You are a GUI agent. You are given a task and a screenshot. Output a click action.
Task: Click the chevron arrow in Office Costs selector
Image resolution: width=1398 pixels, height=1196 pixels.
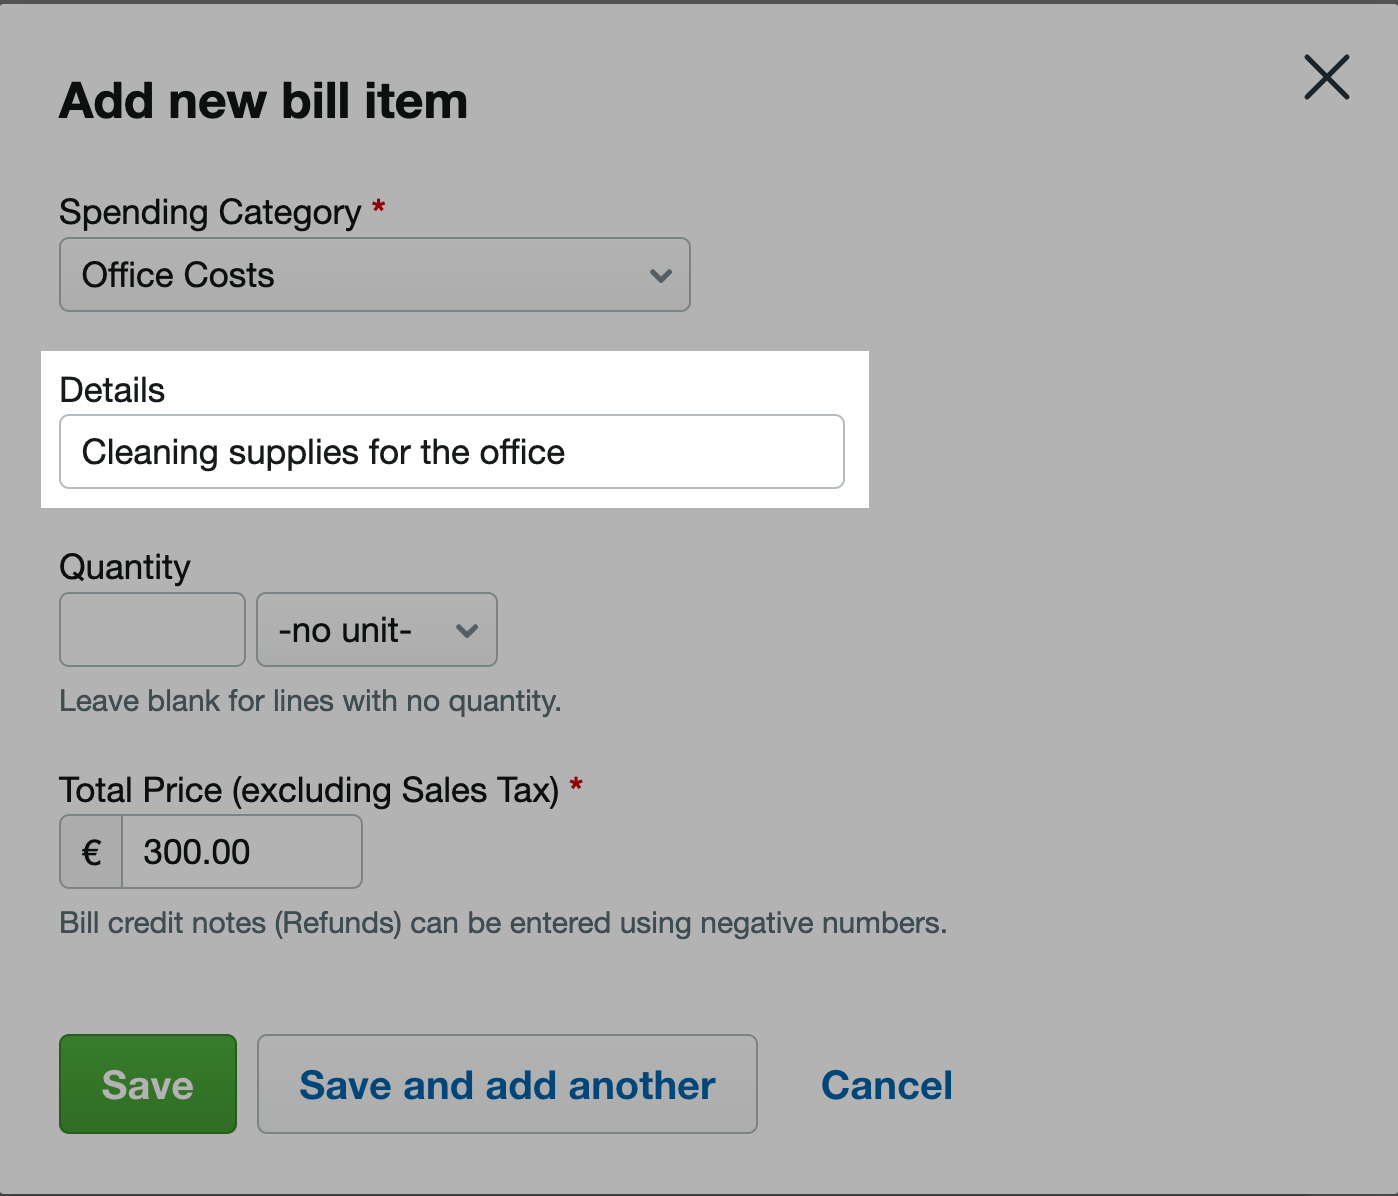point(660,276)
